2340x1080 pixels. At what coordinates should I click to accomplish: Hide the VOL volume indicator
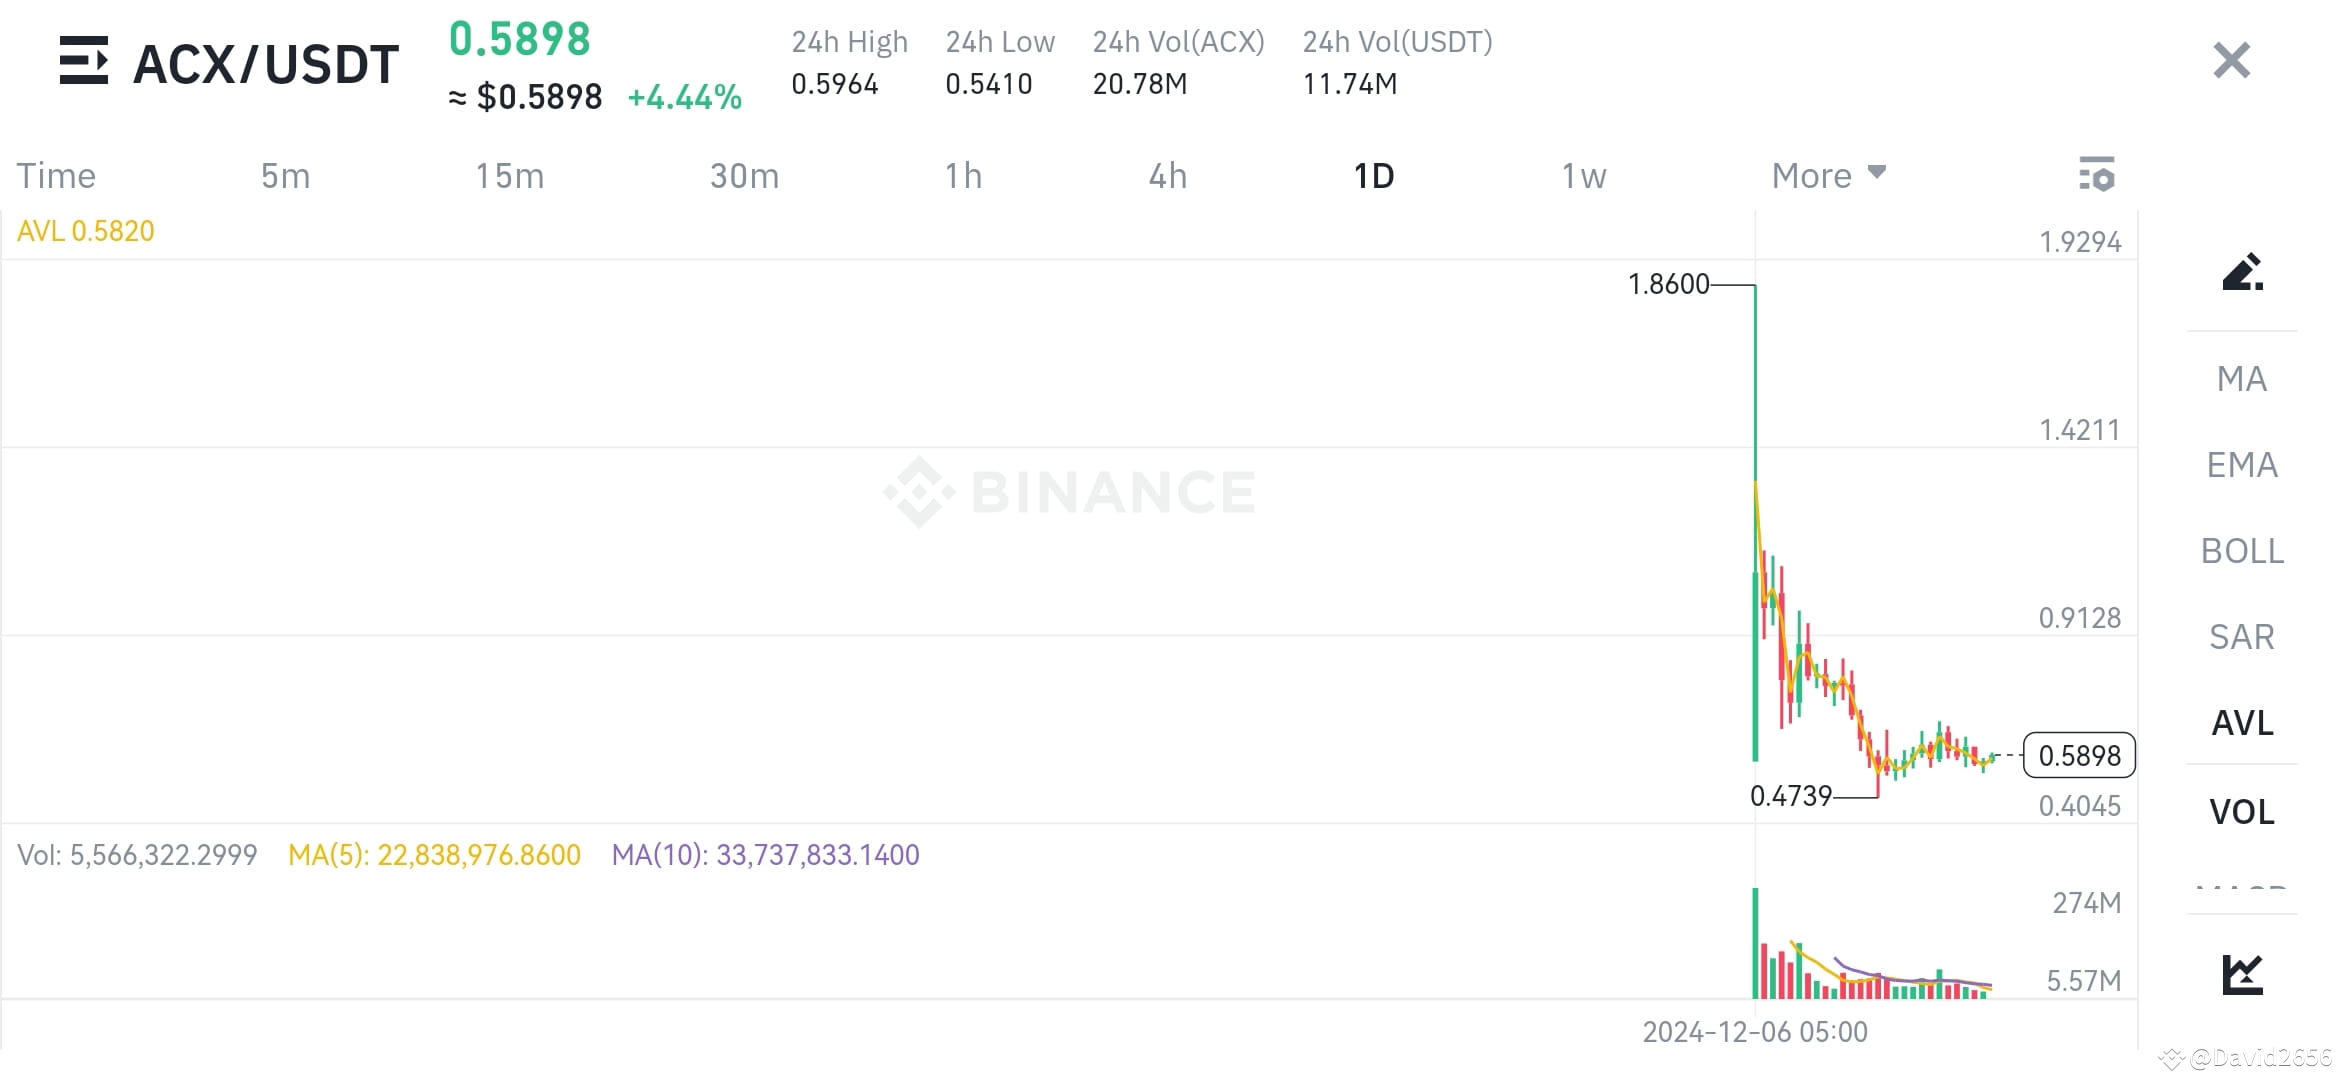[x=2243, y=811]
